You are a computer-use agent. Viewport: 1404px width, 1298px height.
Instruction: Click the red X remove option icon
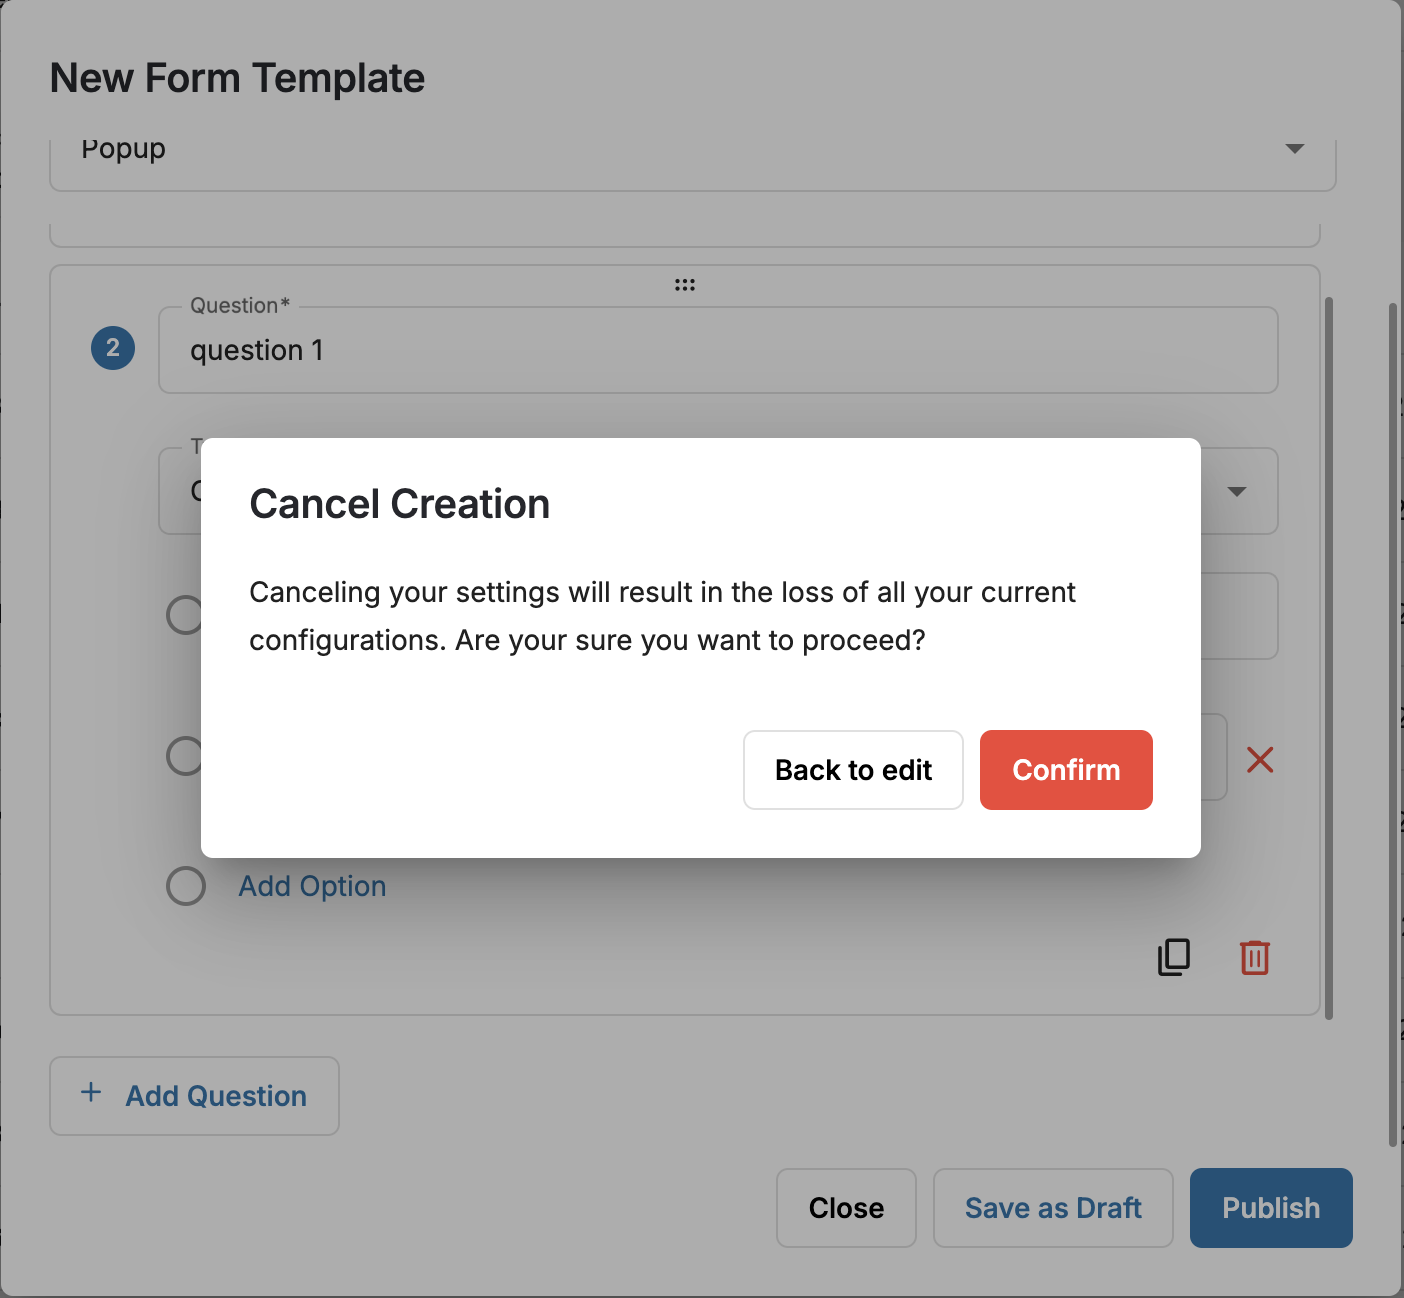(x=1260, y=760)
